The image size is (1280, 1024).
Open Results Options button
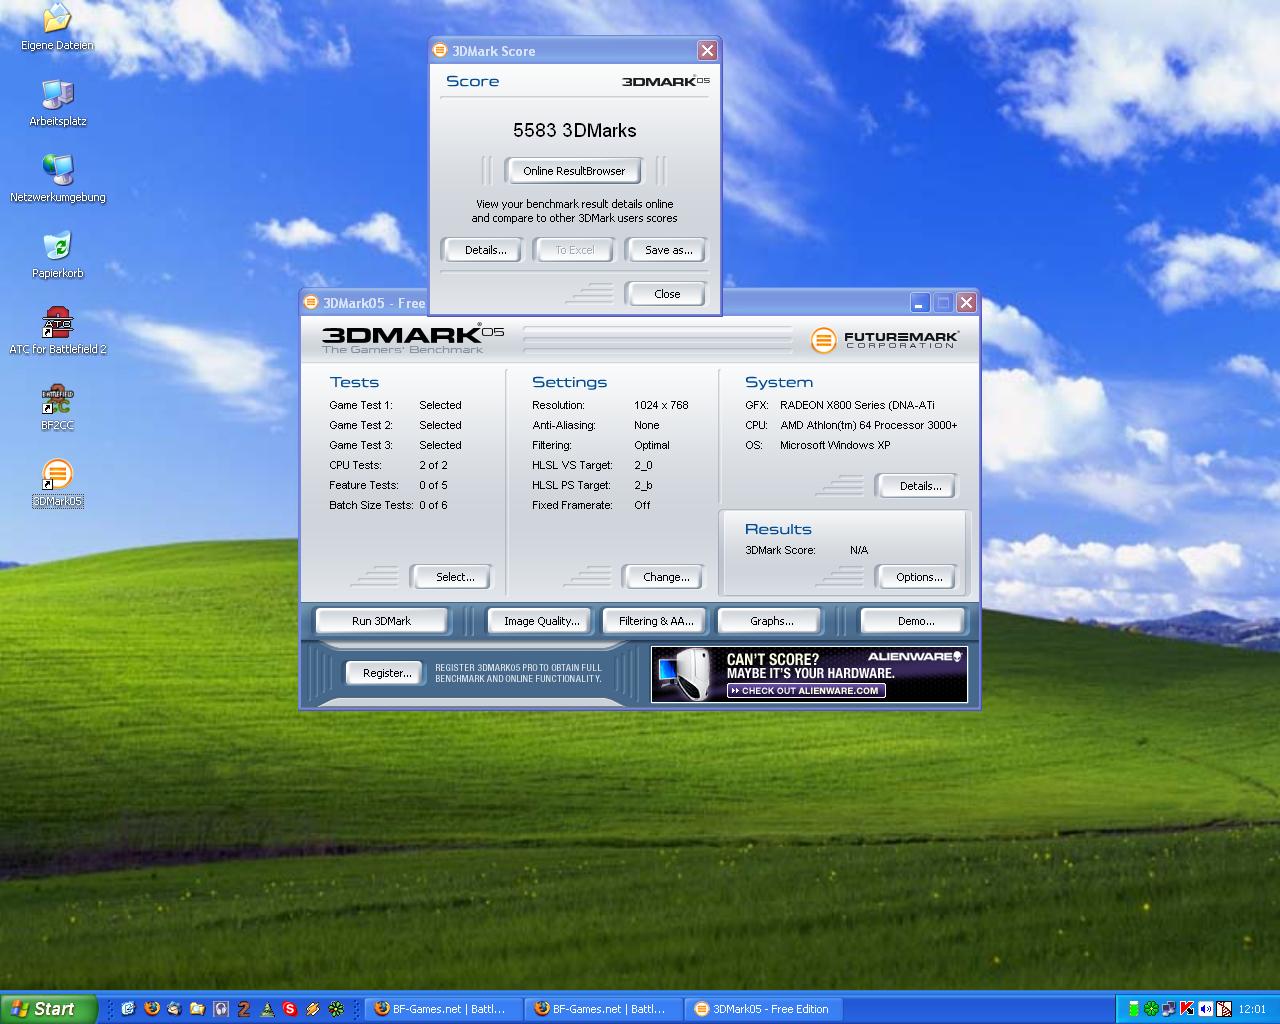(x=919, y=577)
